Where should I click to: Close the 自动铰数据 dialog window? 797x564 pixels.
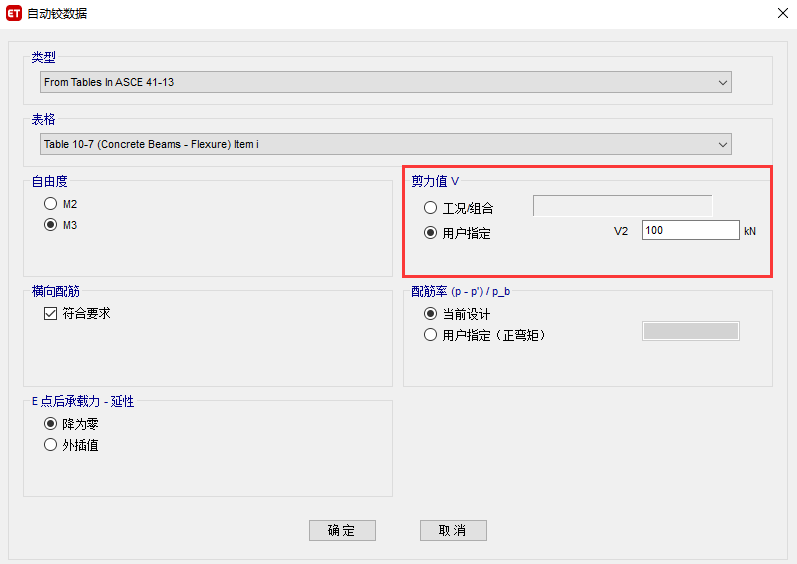tap(781, 14)
